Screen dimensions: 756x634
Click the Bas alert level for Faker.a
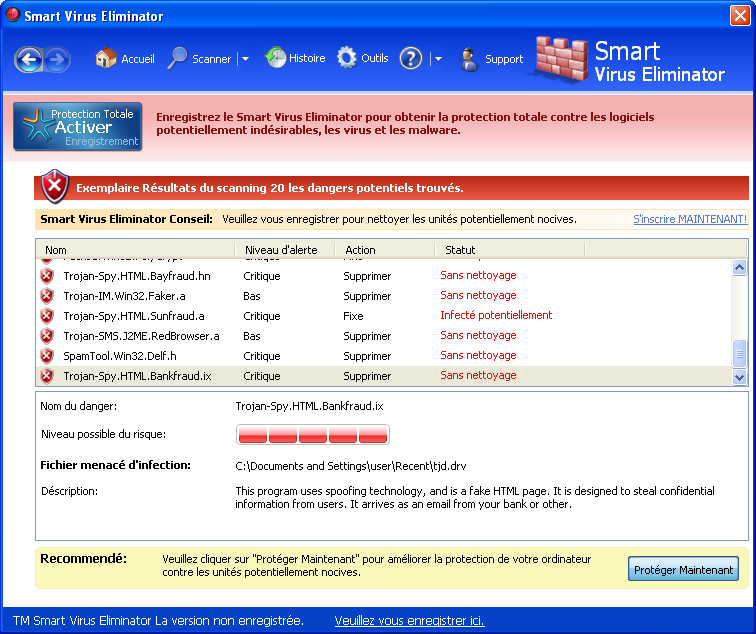click(x=252, y=296)
